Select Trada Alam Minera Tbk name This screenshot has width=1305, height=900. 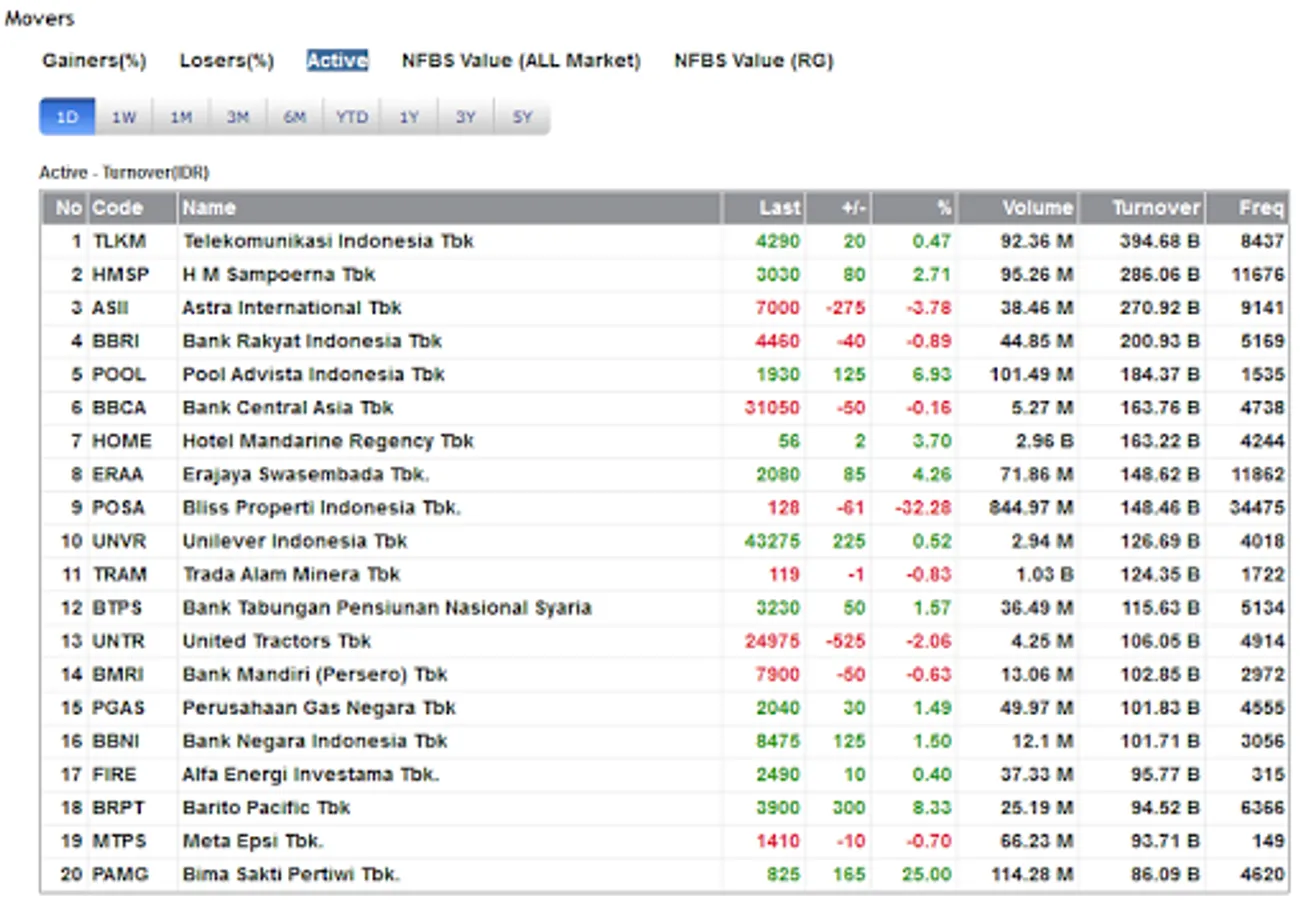[291, 574]
